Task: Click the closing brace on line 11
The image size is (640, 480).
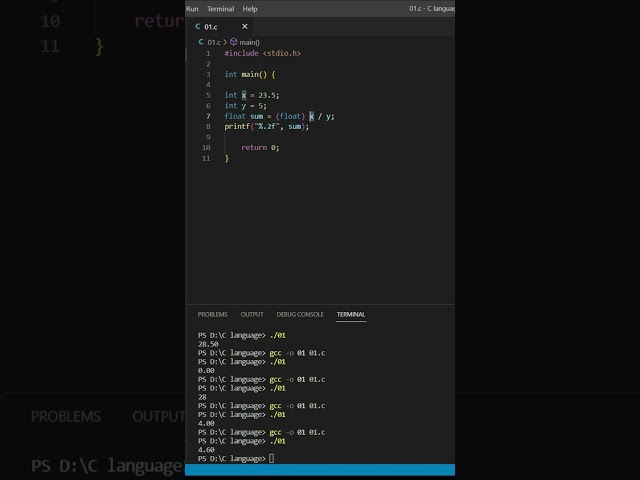Action: (x=227, y=158)
